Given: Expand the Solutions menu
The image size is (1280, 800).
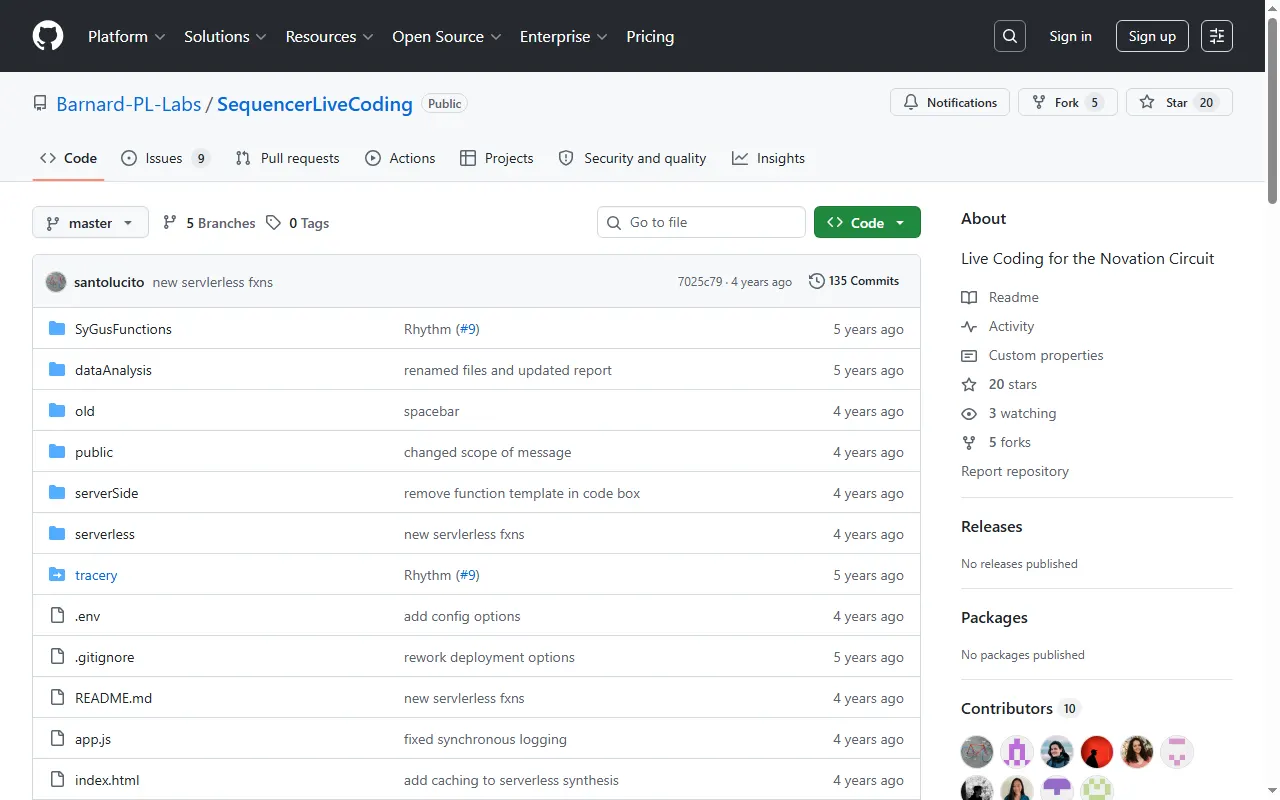Looking at the screenshot, I should 225,36.
